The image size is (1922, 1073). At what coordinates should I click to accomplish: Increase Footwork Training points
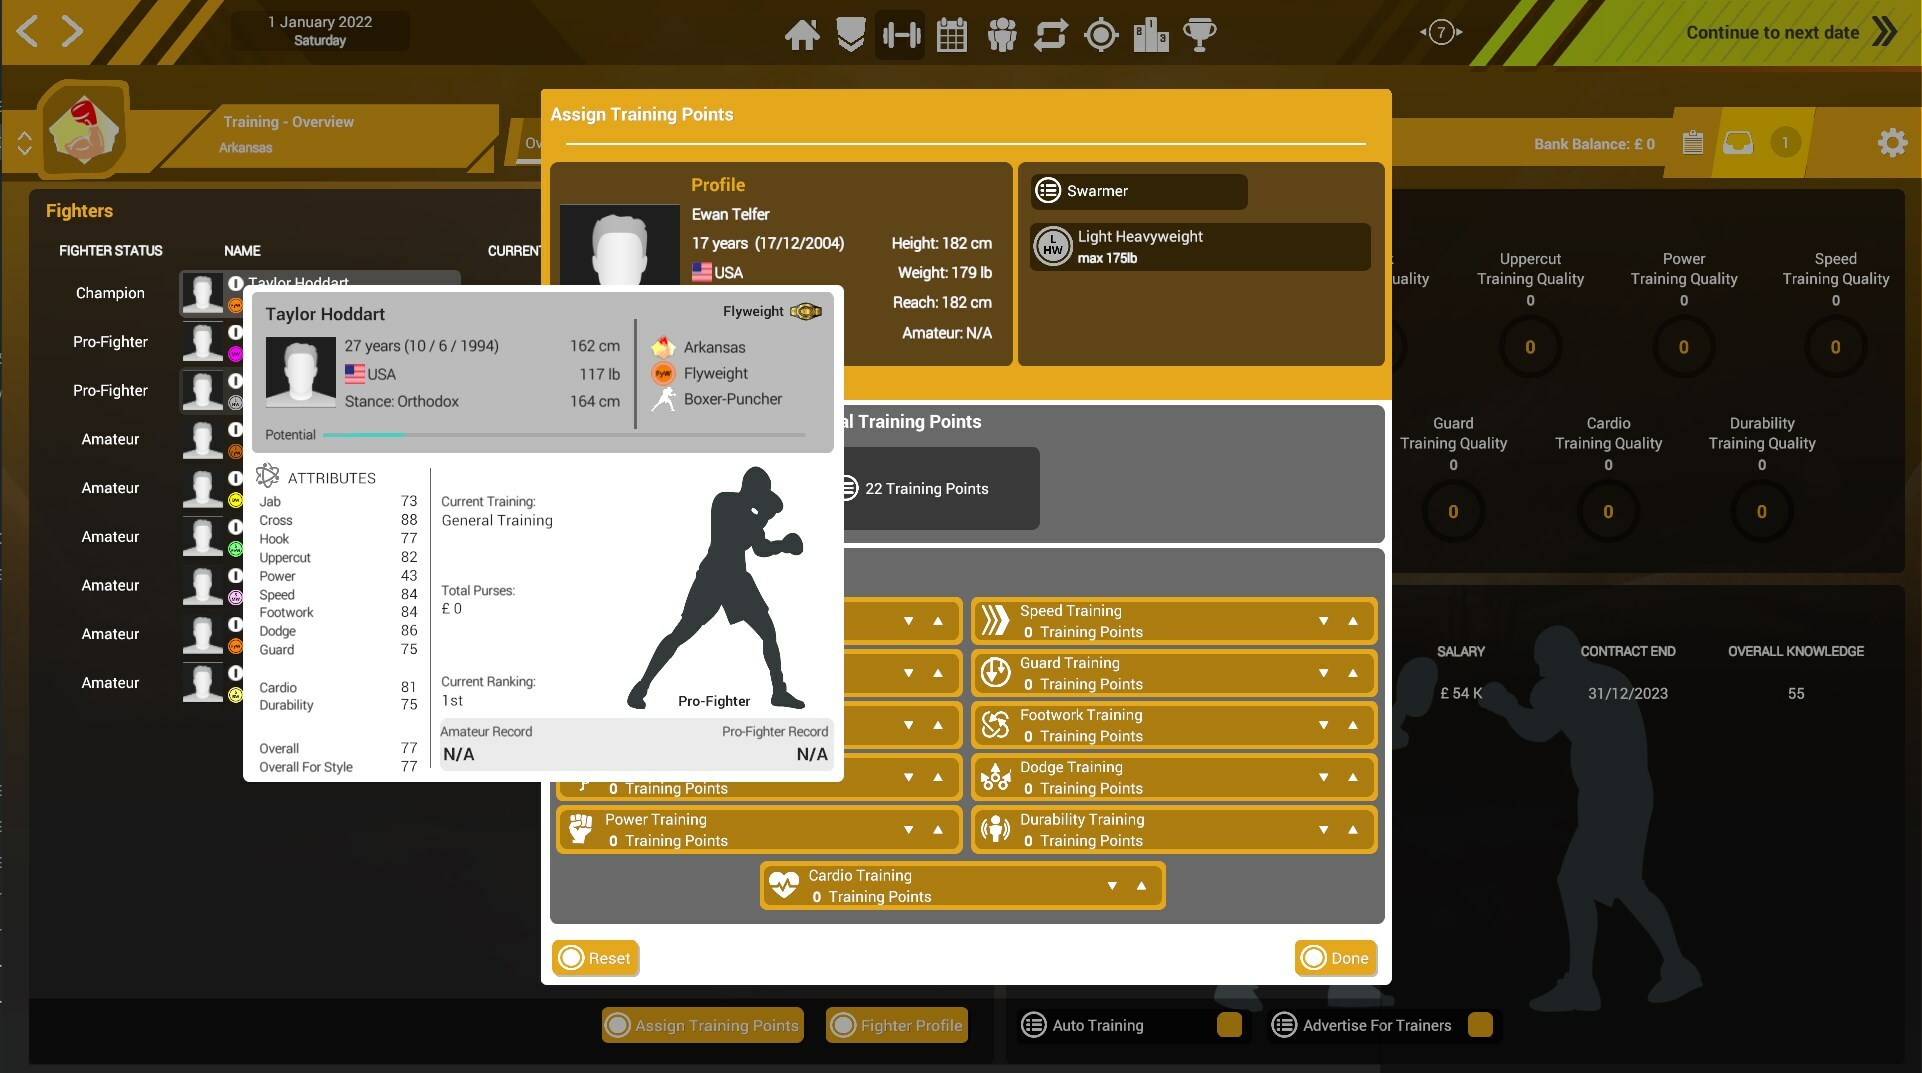(x=1353, y=725)
